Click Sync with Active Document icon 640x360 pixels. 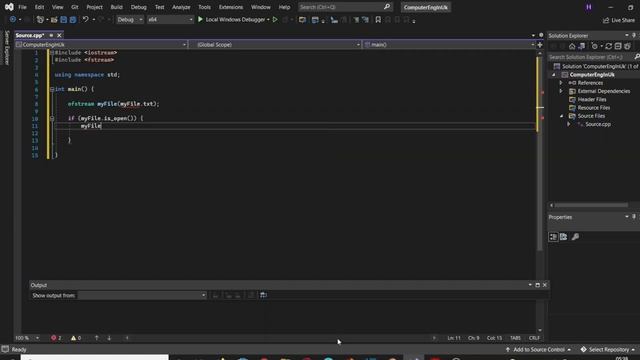[609, 46]
